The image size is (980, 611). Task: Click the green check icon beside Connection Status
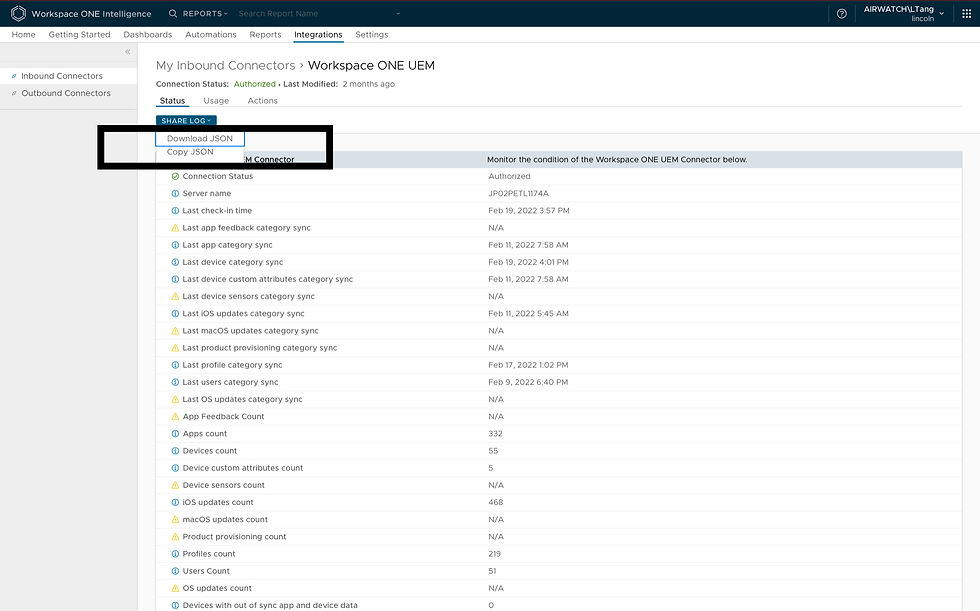coord(175,177)
